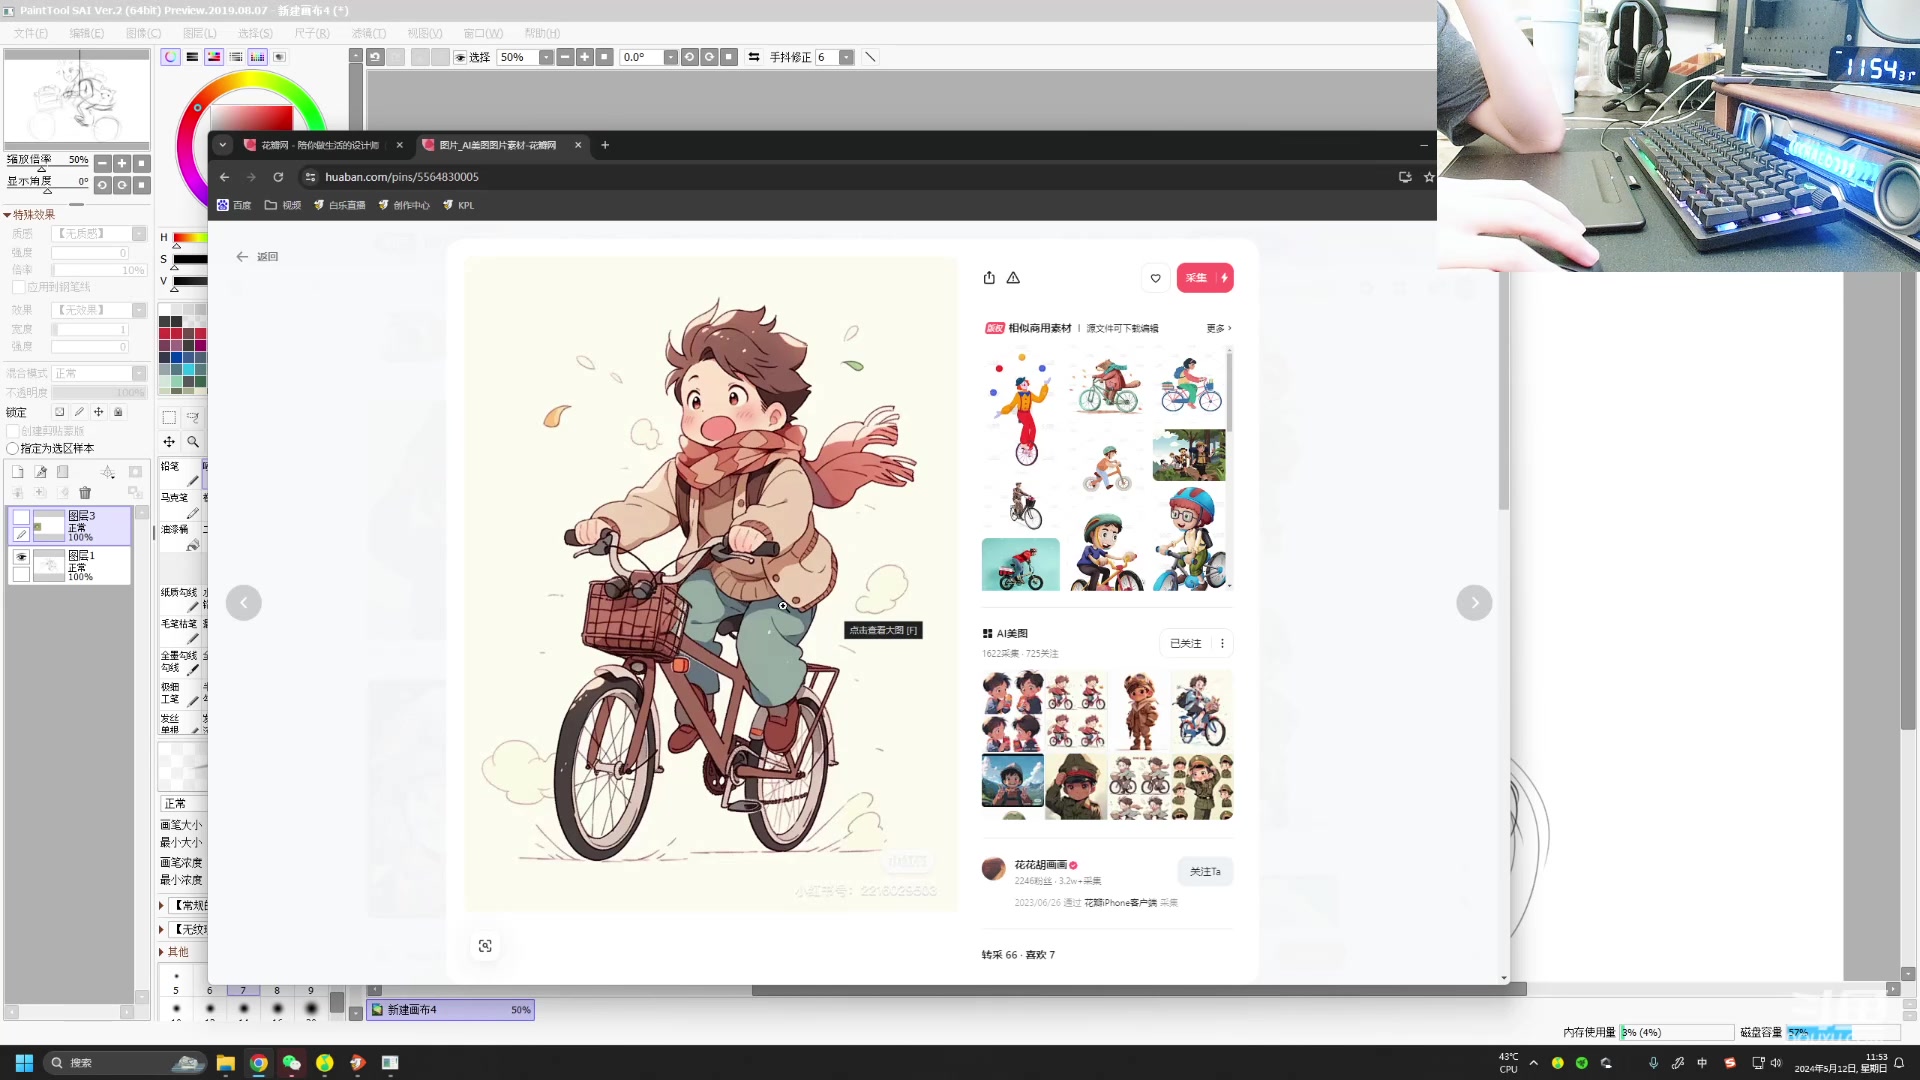The width and height of the screenshot is (1920, 1080).
Task: Open Chrome from the Windows taskbar
Action: pos(258,1063)
